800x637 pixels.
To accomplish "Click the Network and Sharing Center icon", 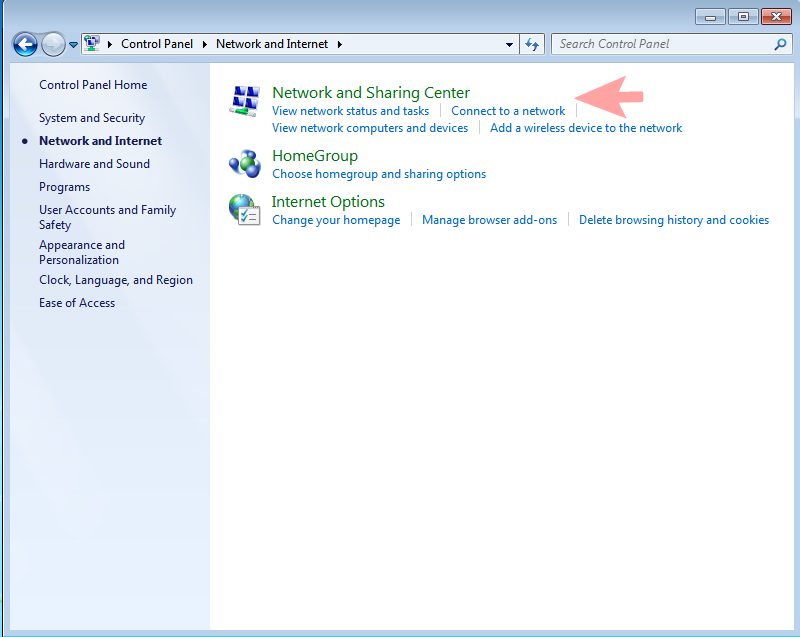I will pos(244,99).
